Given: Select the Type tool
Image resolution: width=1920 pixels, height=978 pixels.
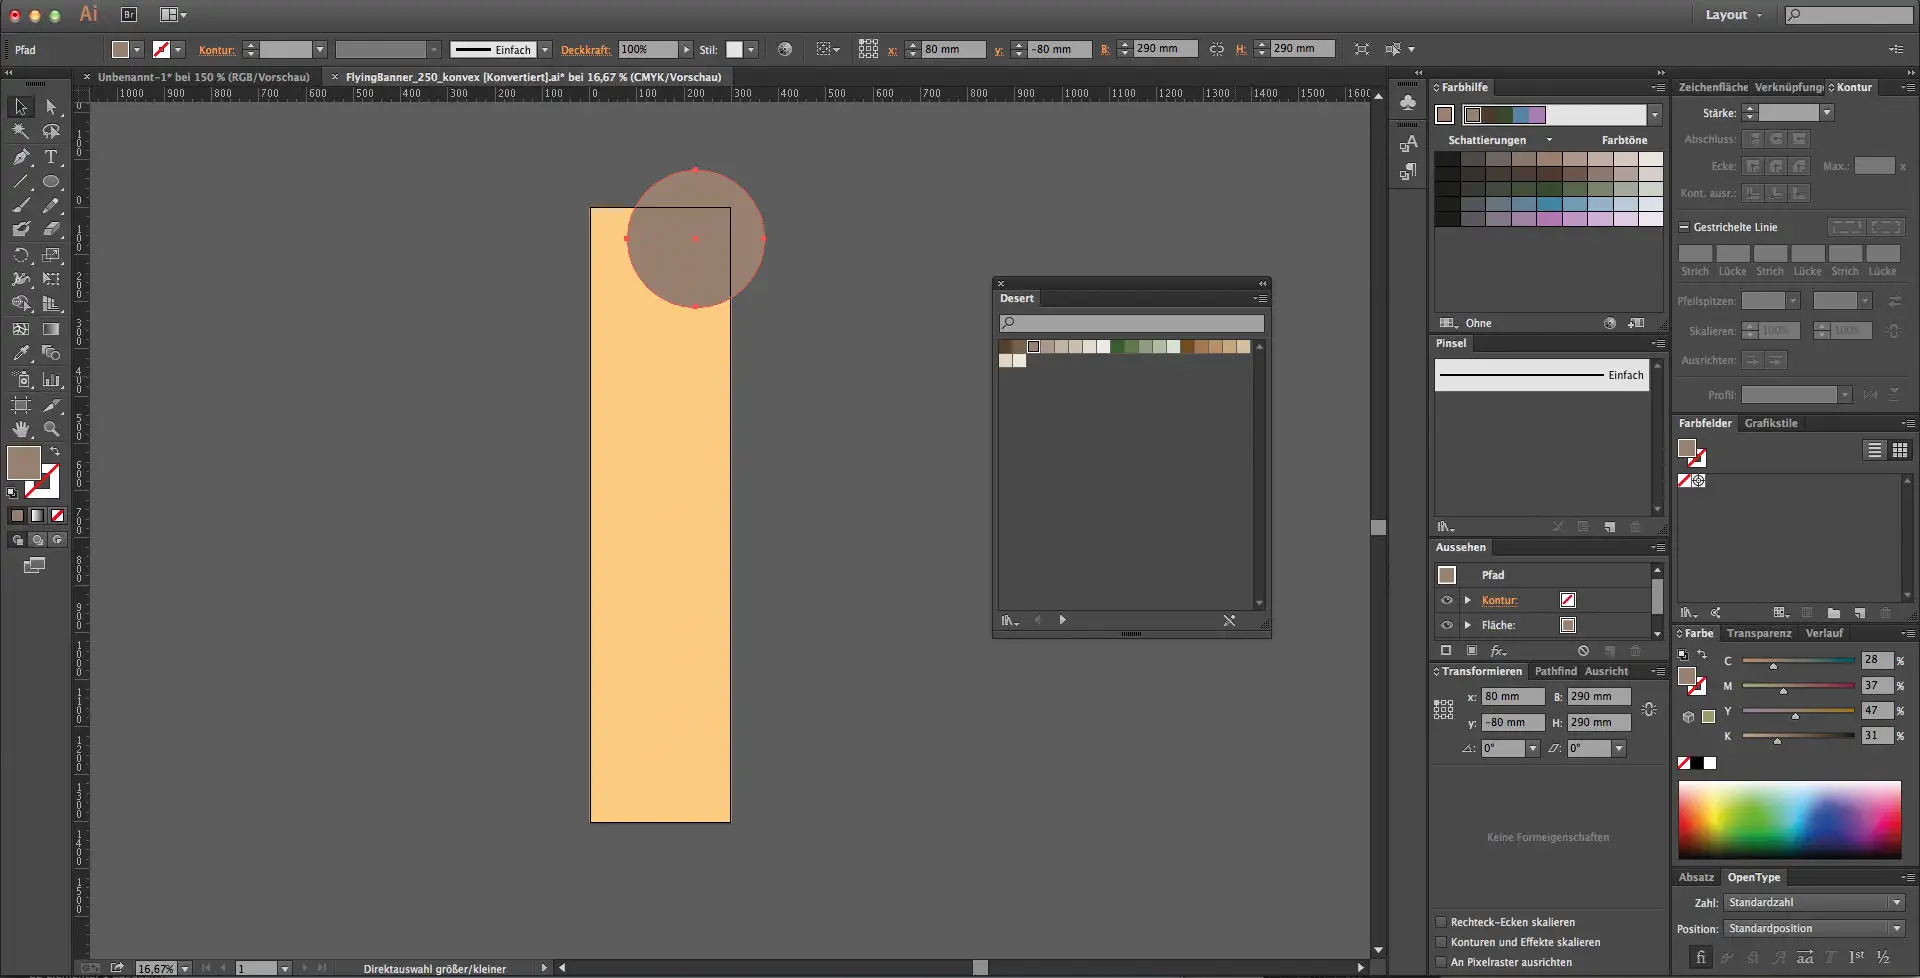Looking at the screenshot, I should pyautogui.click(x=51, y=157).
